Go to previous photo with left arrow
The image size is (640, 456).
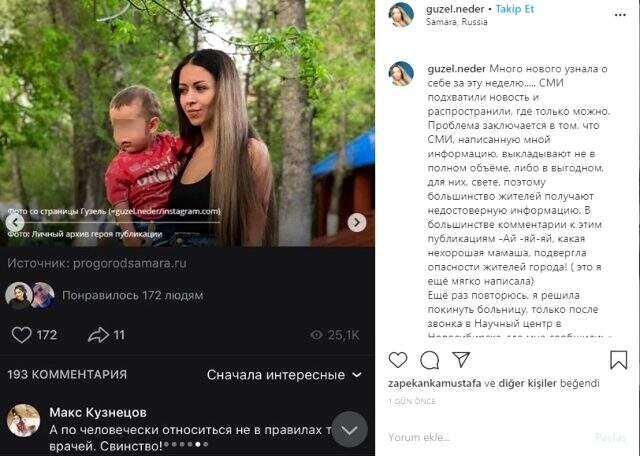(15, 223)
